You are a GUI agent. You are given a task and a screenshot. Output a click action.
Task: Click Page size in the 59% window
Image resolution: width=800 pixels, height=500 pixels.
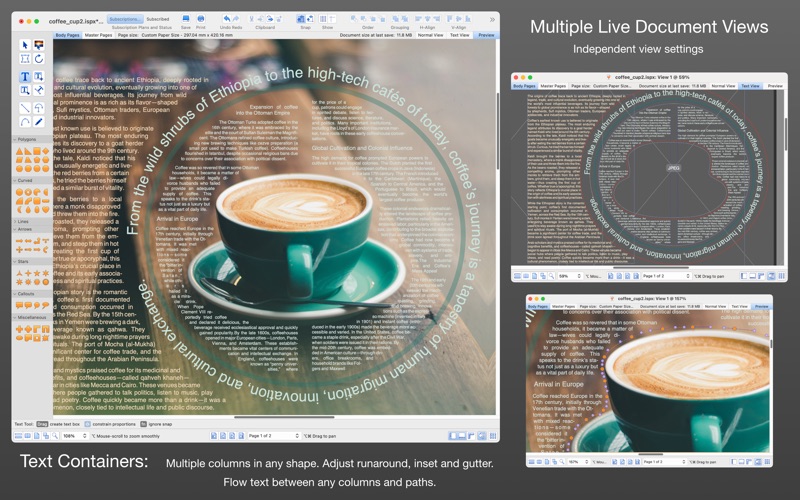pyautogui.click(x=602, y=86)
